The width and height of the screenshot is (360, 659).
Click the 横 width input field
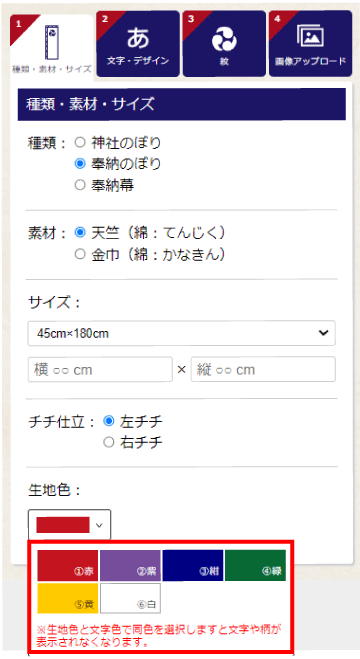[100, 369]
